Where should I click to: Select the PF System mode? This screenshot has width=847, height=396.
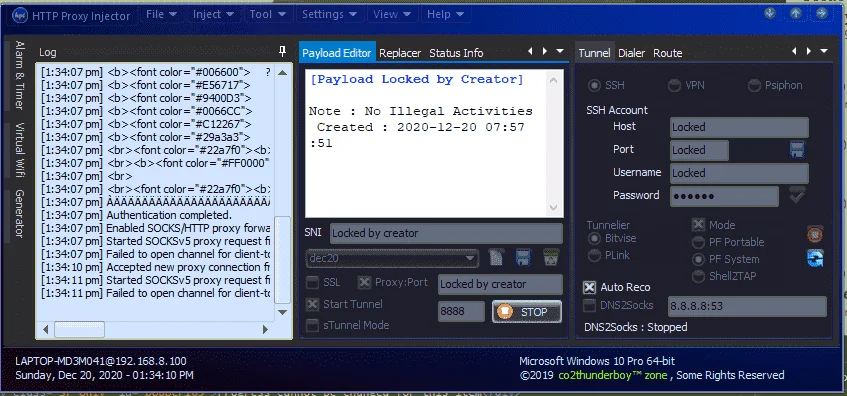699,259
